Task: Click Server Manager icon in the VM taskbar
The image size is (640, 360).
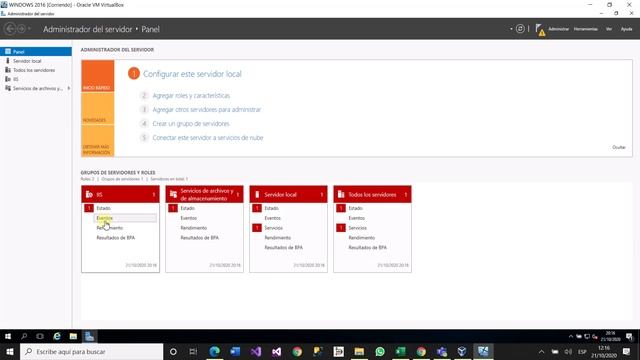Action: pyautogui.click(x=89, y=336)
